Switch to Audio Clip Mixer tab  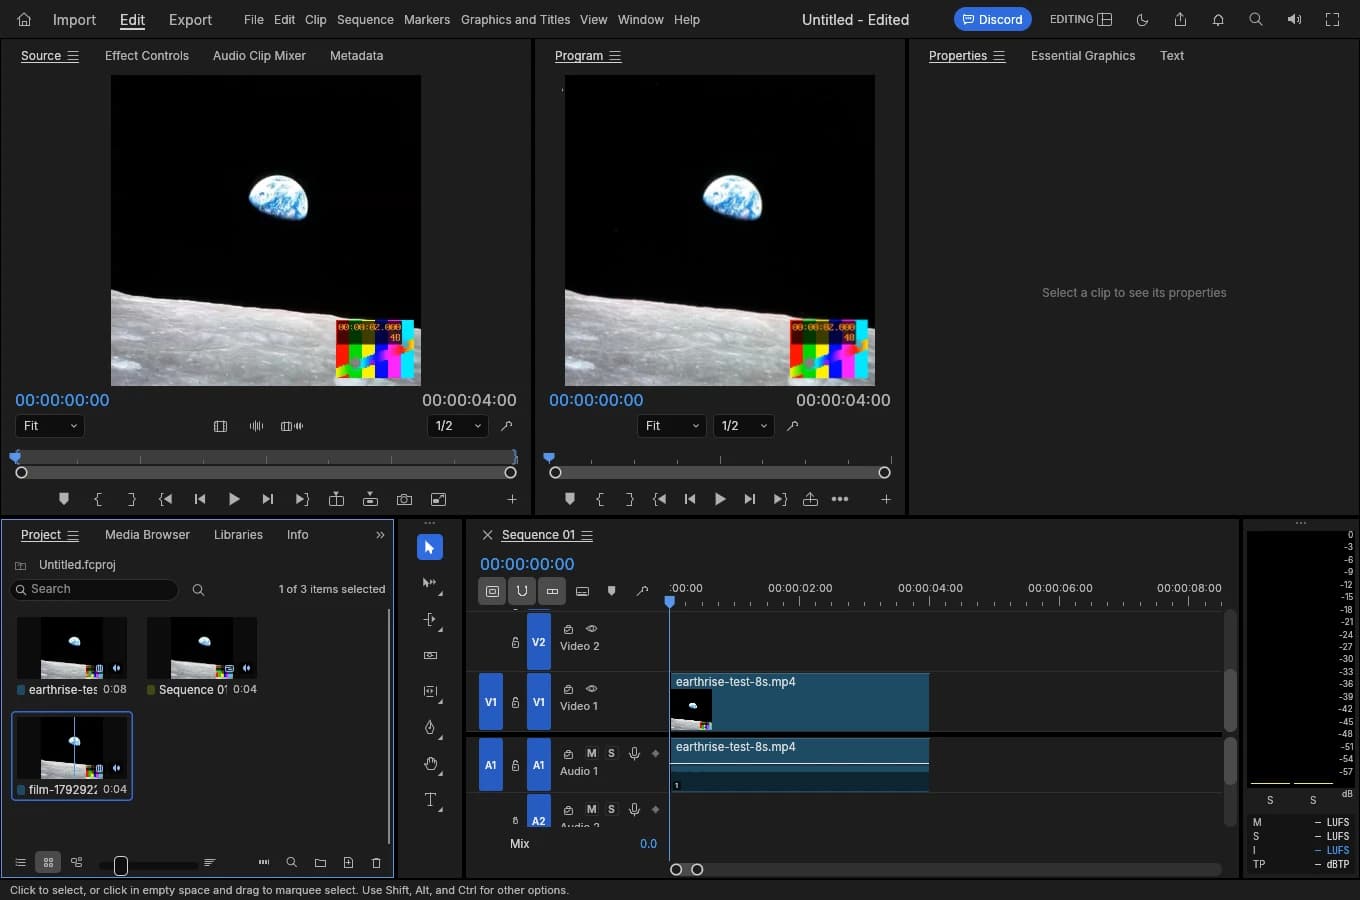tap(259, 56)
